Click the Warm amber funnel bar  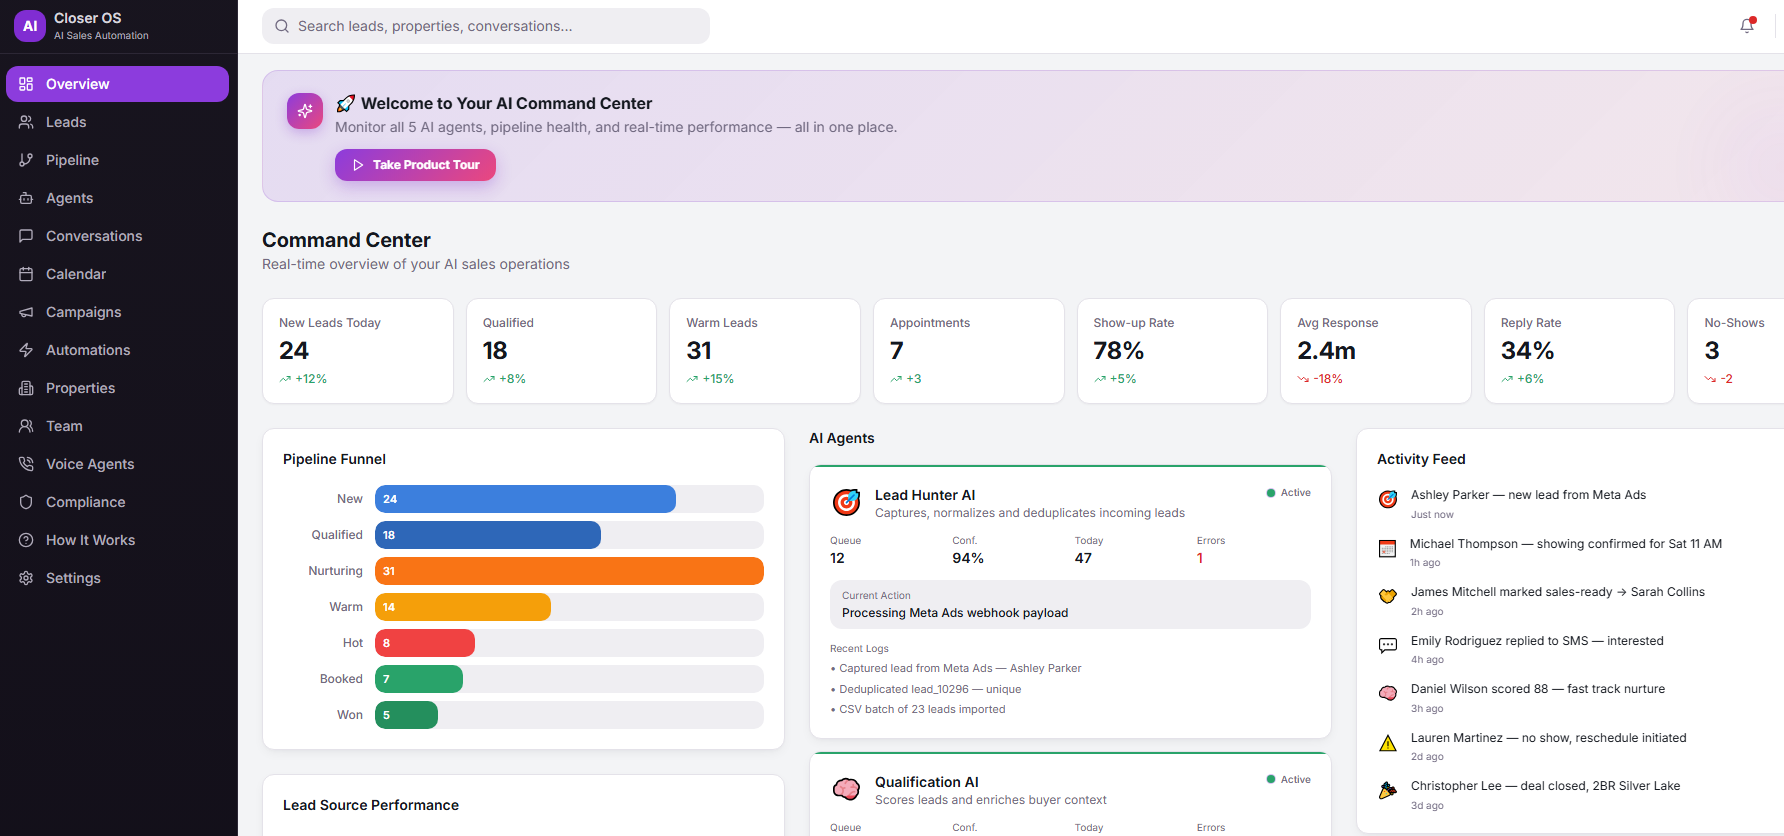[x=463, y=607]
